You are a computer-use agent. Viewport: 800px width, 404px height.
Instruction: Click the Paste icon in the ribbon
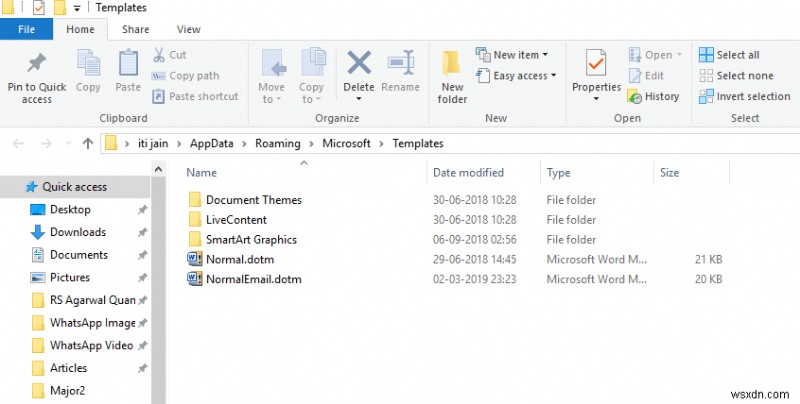128,64
